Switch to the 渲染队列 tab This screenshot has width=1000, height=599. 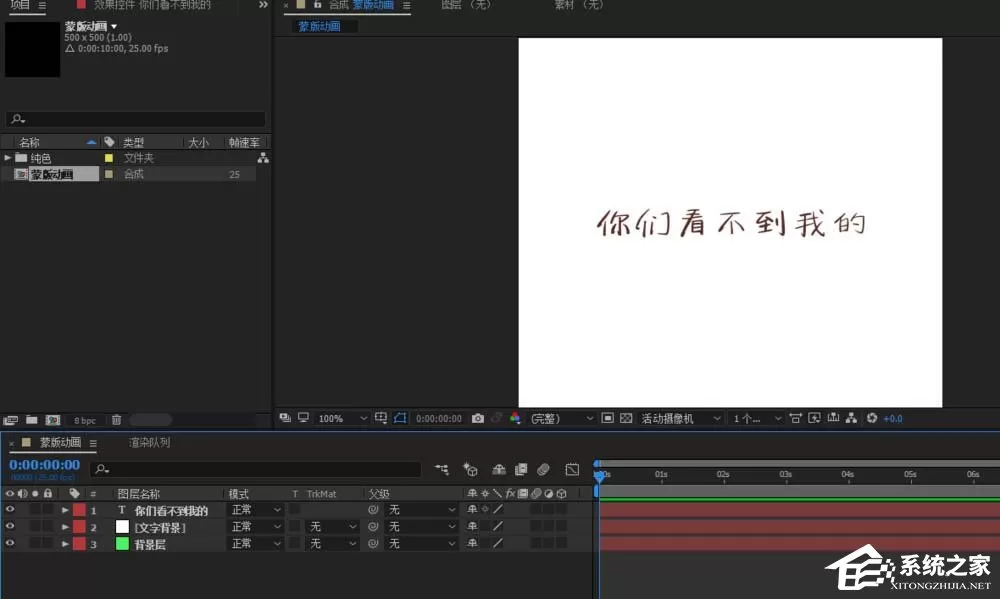pos(150,442)
